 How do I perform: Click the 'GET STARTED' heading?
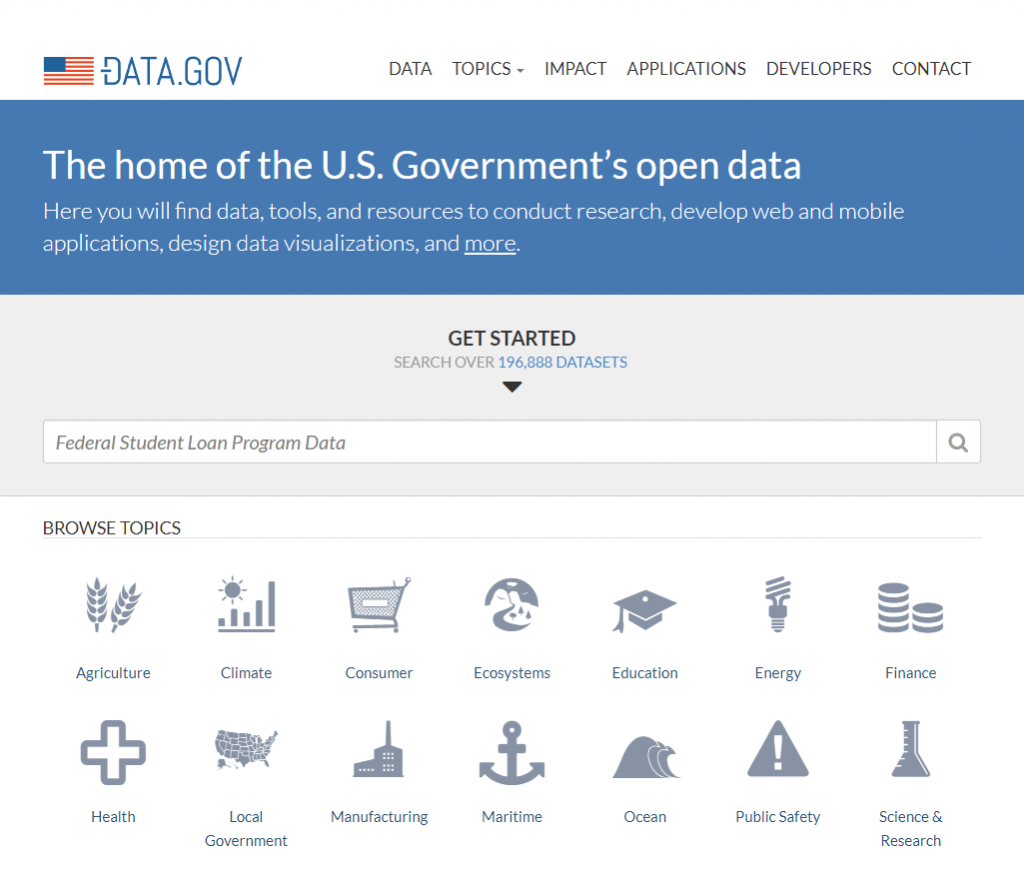pos(512,338)
